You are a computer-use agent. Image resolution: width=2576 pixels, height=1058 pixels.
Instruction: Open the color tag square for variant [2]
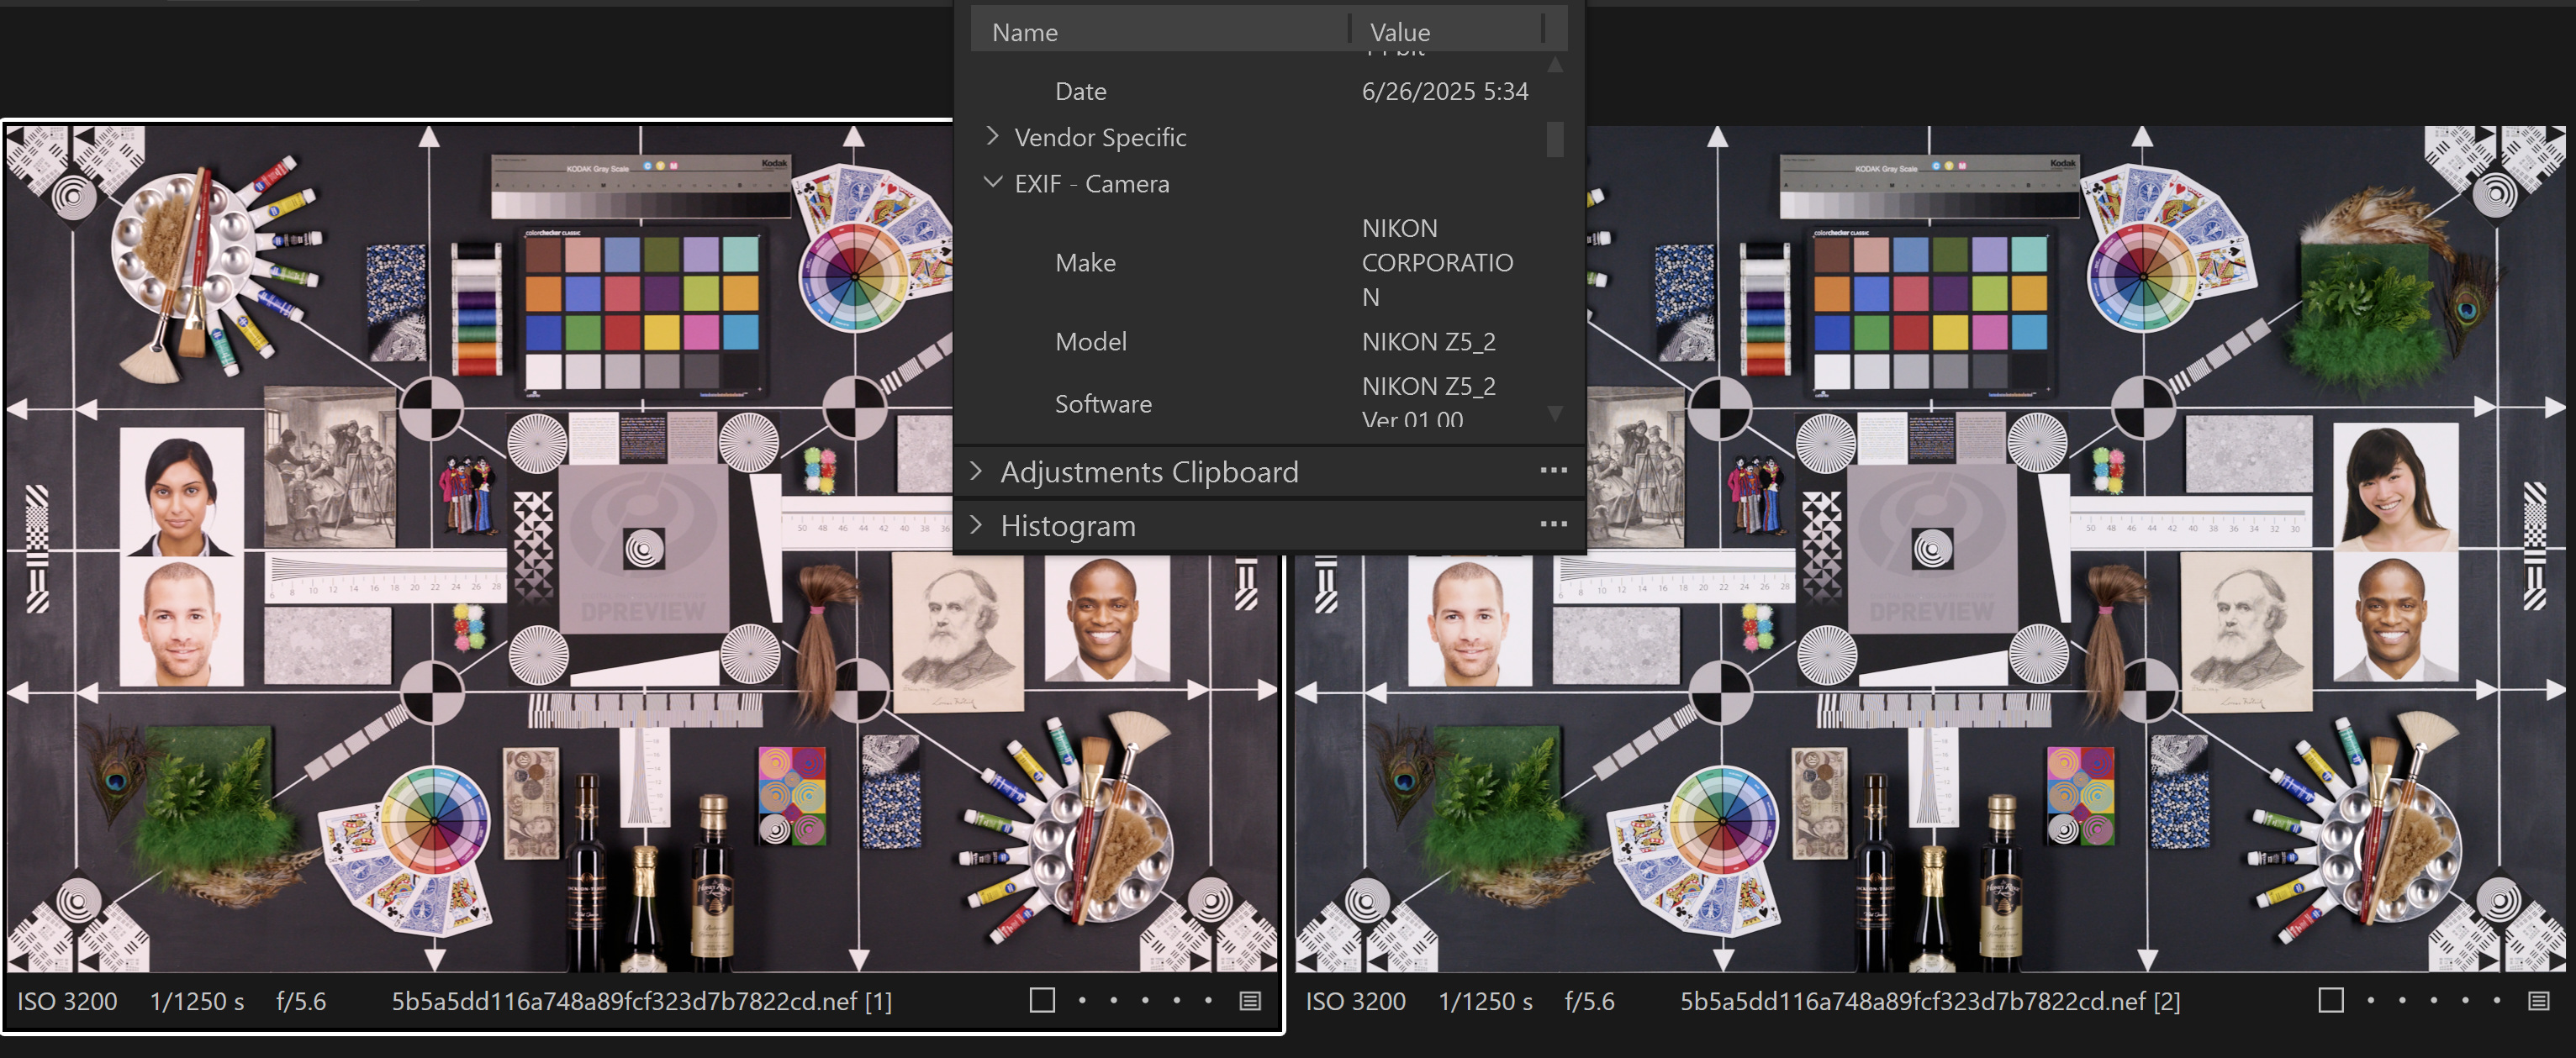coord(2330,1000)
